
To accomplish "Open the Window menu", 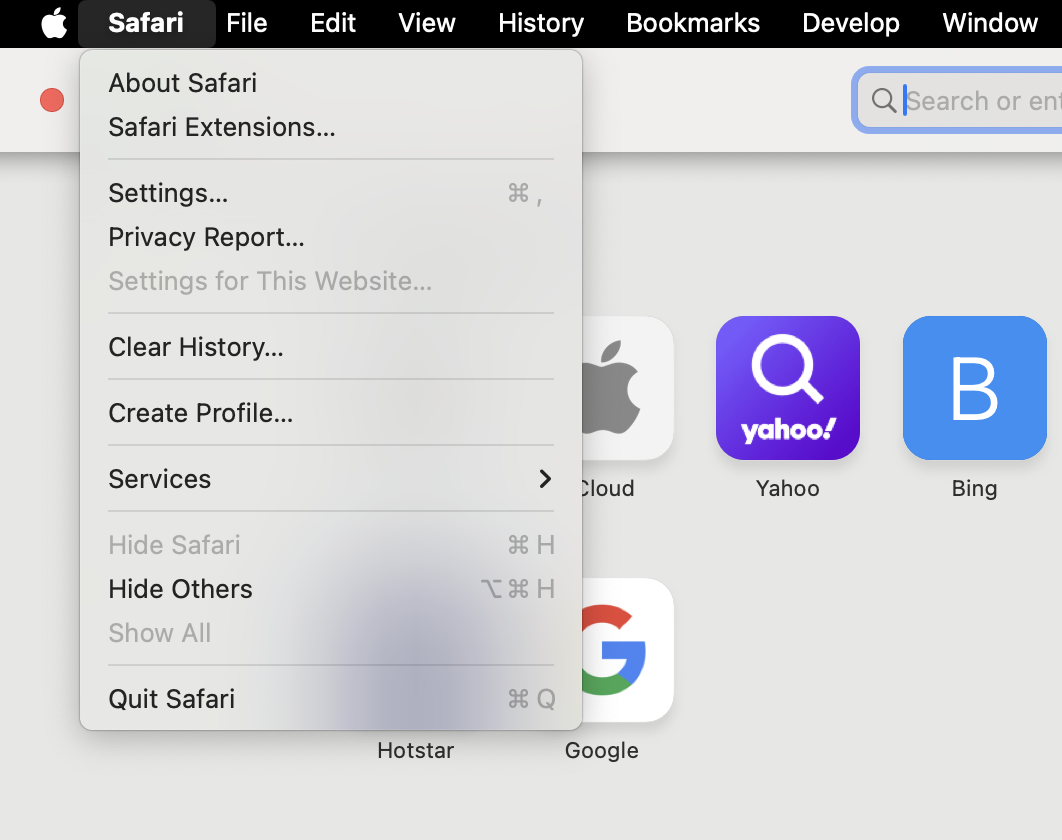I will tap(990, 23).
